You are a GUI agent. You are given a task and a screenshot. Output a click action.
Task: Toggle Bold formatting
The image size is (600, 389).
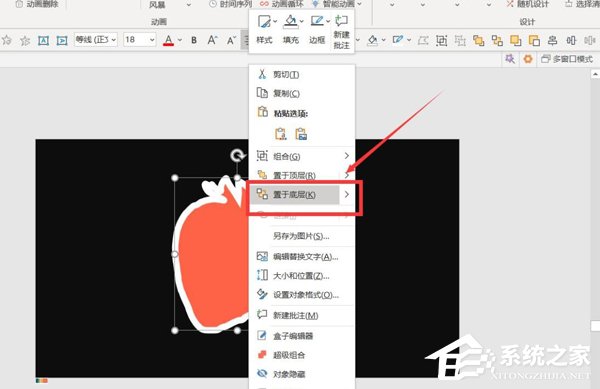(x=194, y=40)
